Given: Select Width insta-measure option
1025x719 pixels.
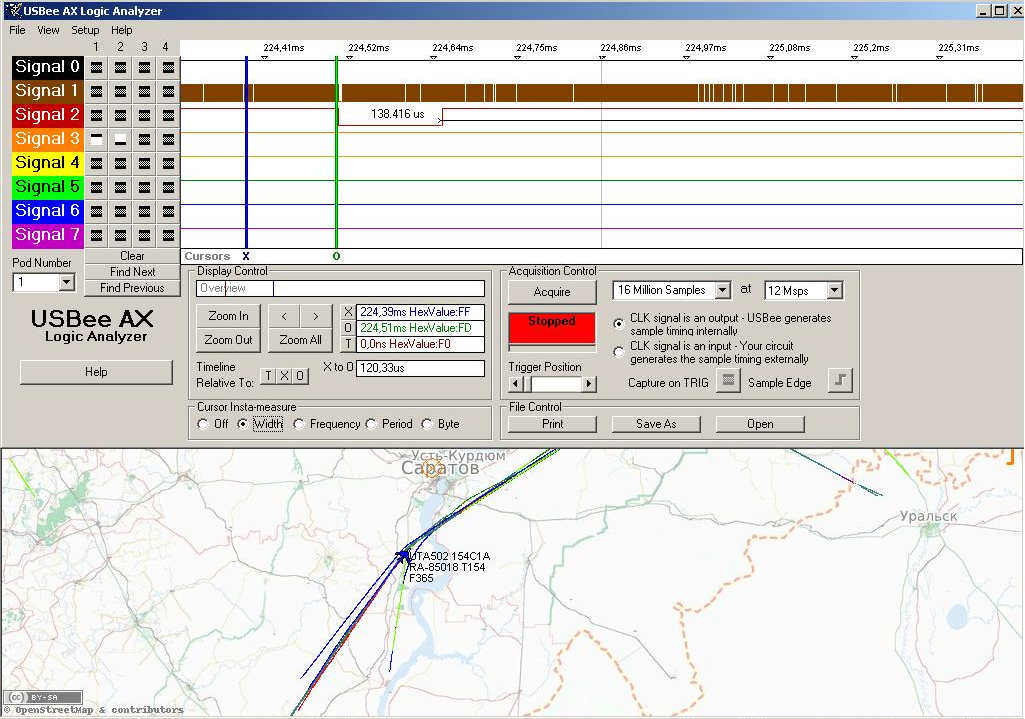Looking at the screenshot, I should coord(243,424).
